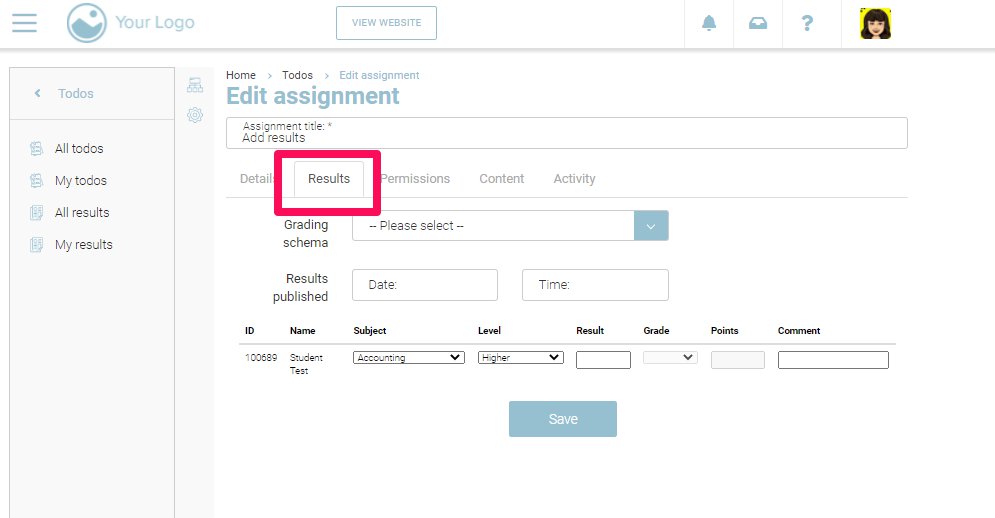Click the hierarchy structure icon
Viewport: 995px width, 518px height.
[x=195, y=86]
